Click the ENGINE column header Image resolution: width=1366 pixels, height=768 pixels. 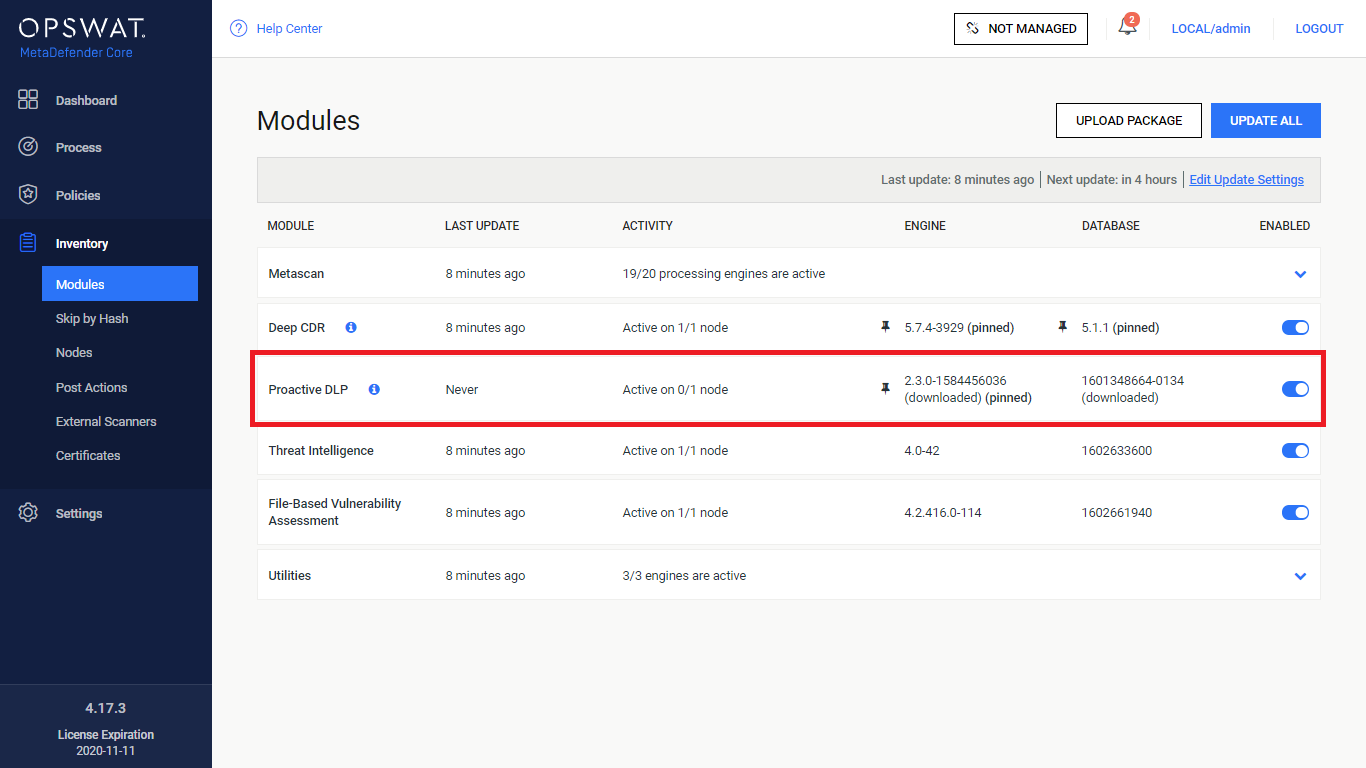tap(925, 226)
